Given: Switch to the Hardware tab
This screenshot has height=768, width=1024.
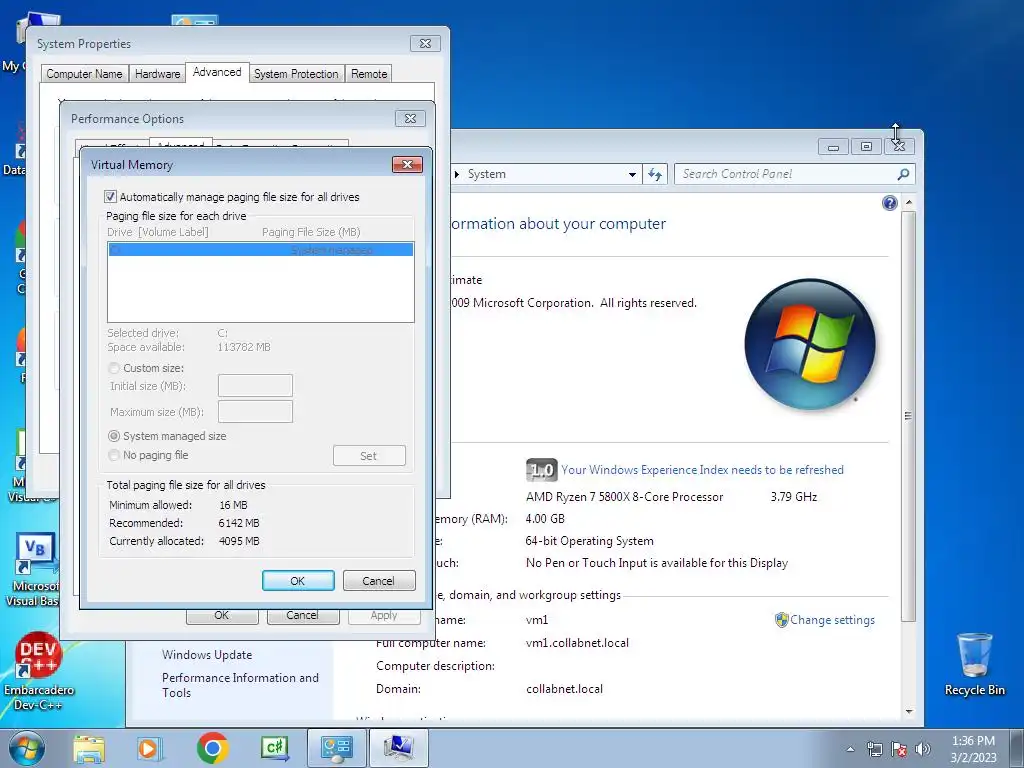Looking at the screenshot, I should [x=157, y=74].
